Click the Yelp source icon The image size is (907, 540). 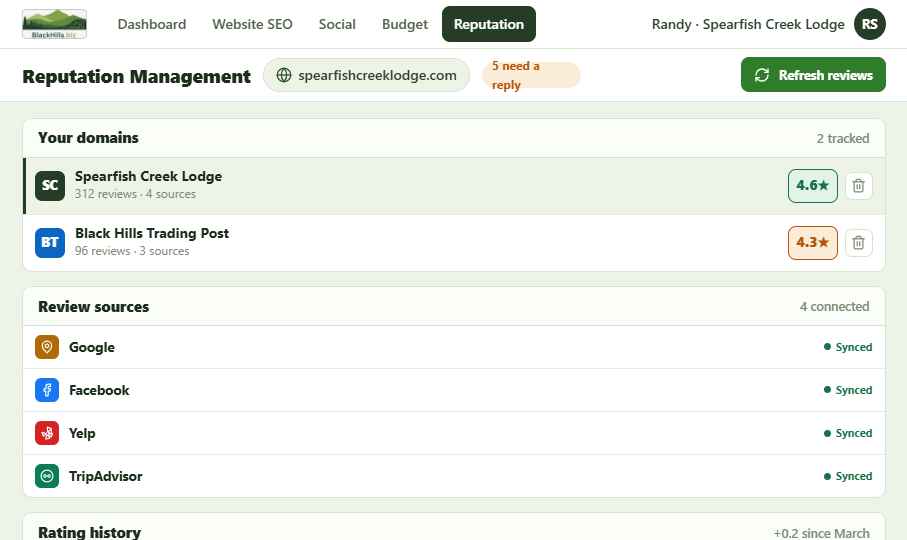47,433
